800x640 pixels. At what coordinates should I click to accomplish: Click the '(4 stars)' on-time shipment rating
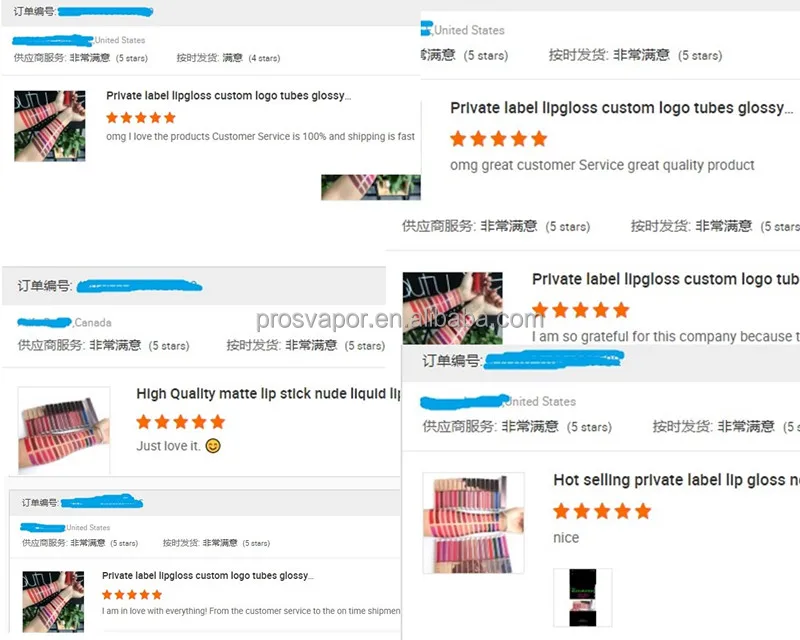264,58
